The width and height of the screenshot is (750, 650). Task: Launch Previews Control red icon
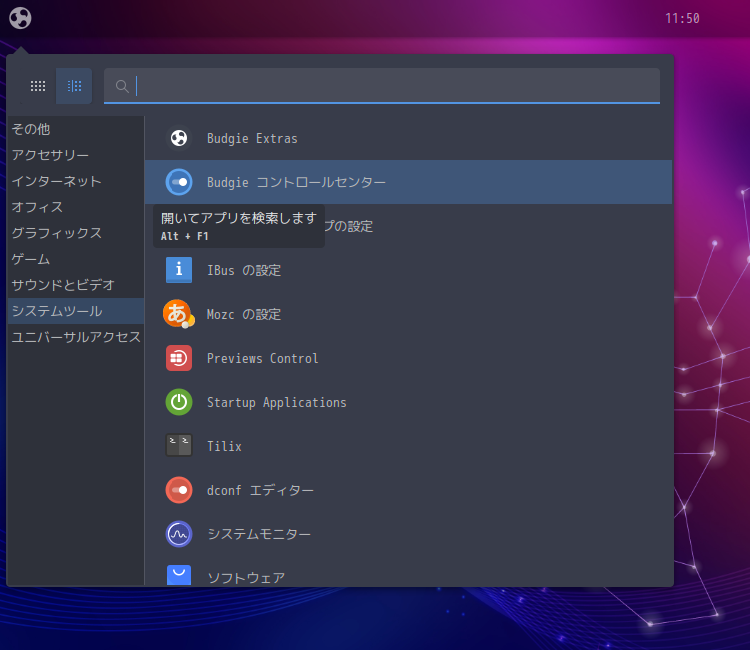(179, 358)
